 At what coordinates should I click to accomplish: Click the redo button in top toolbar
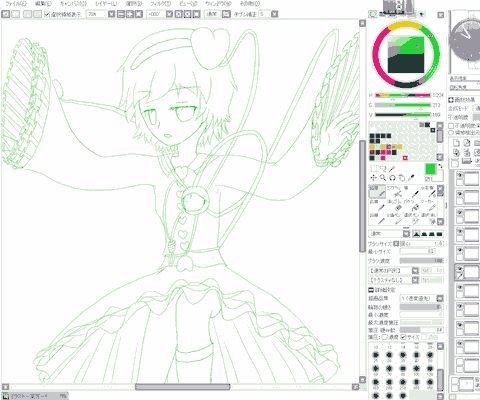coord(16,14)
